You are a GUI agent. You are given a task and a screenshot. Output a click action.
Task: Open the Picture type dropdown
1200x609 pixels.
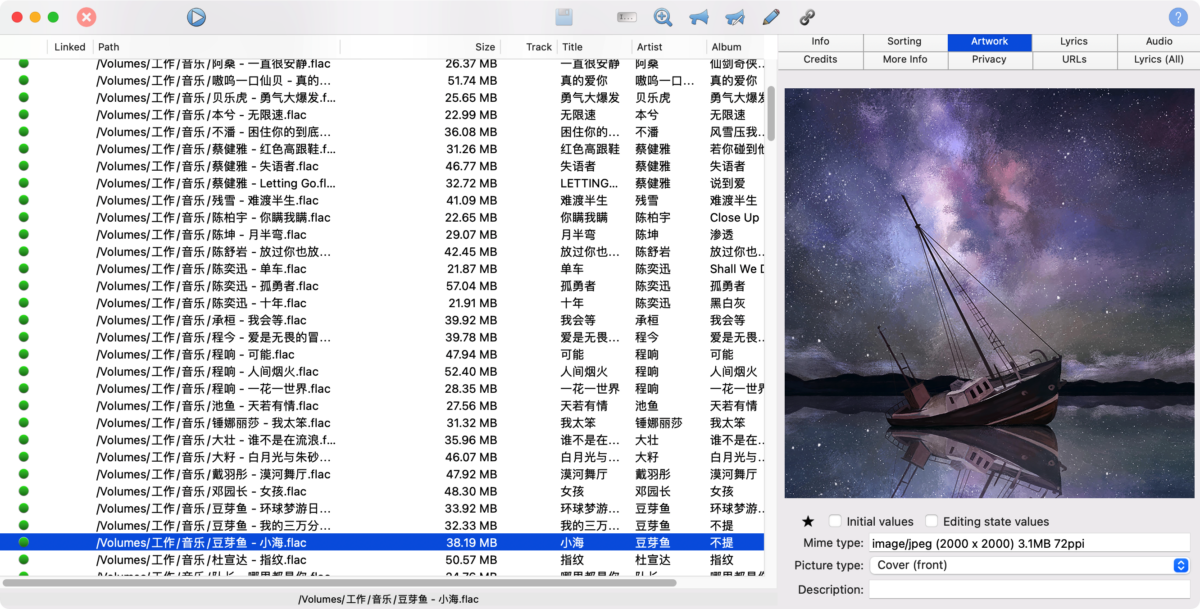tap(1029, 565)
